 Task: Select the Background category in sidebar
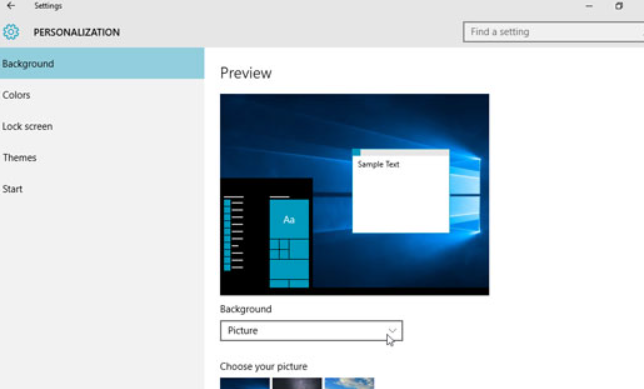point(102,63)
